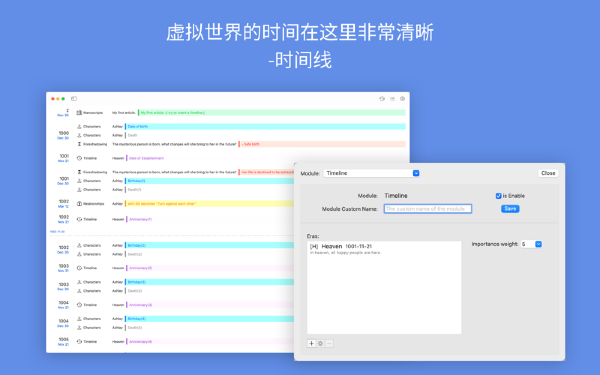Click the '1002 Mar 12' date label
The image size is (600, 375).
point(63,204)
